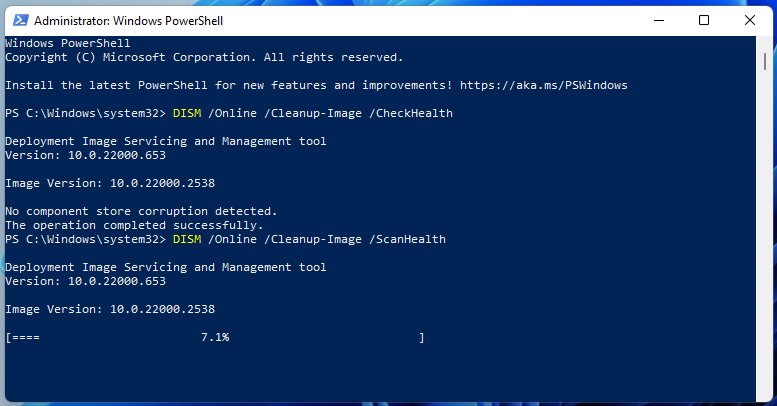Click 'No component store corruption detected' line
The width and height of the screenshot is (777, 406).
coord(141,211)
